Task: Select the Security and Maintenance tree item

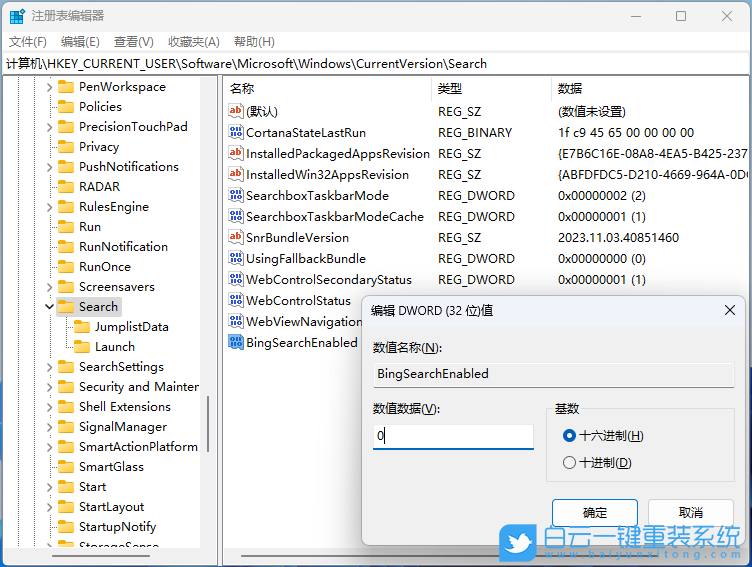Action: (139, 387)
